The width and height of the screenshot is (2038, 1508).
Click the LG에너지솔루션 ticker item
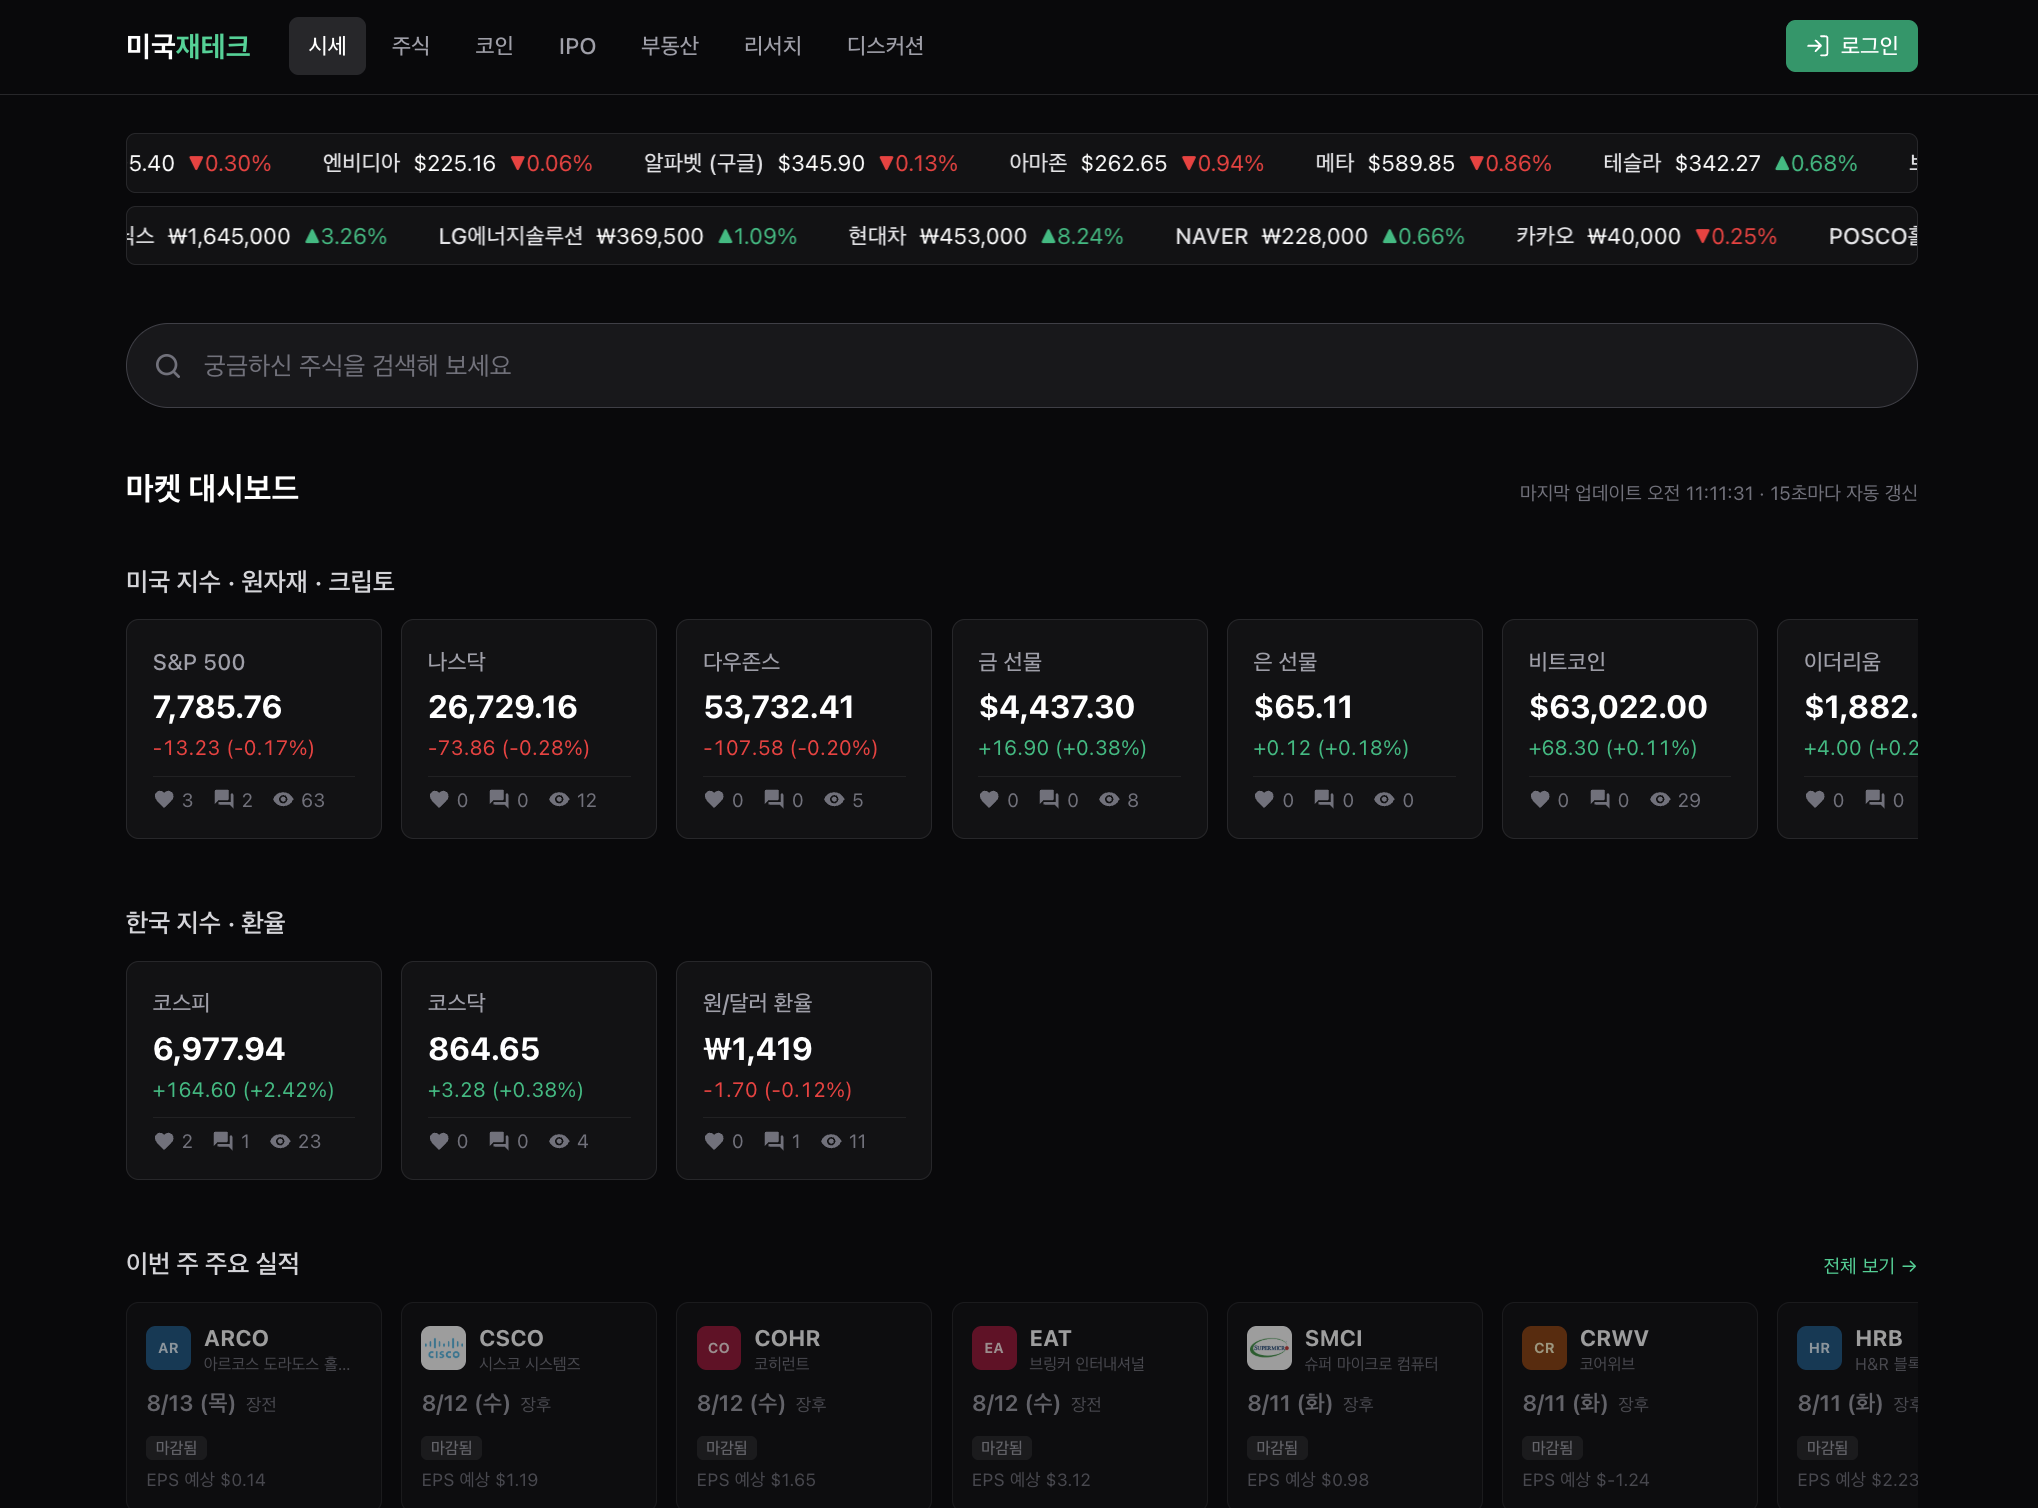click(x=618, y=236)
